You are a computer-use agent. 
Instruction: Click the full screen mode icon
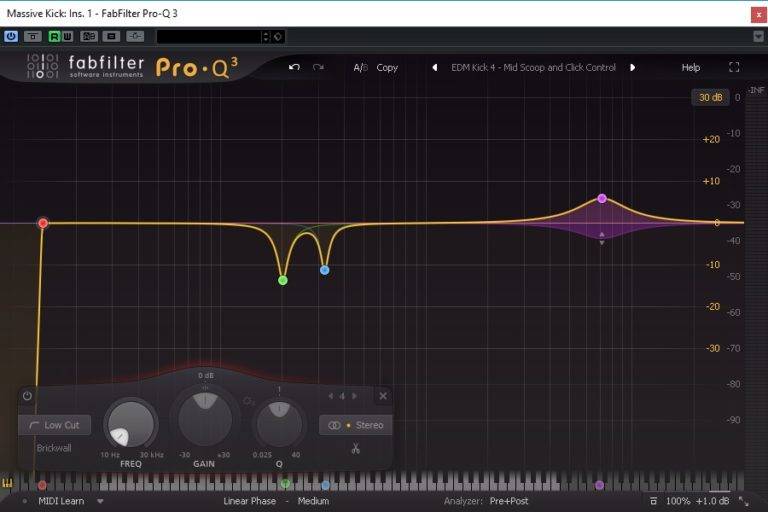pyautogui.click(x=734, y=67)
